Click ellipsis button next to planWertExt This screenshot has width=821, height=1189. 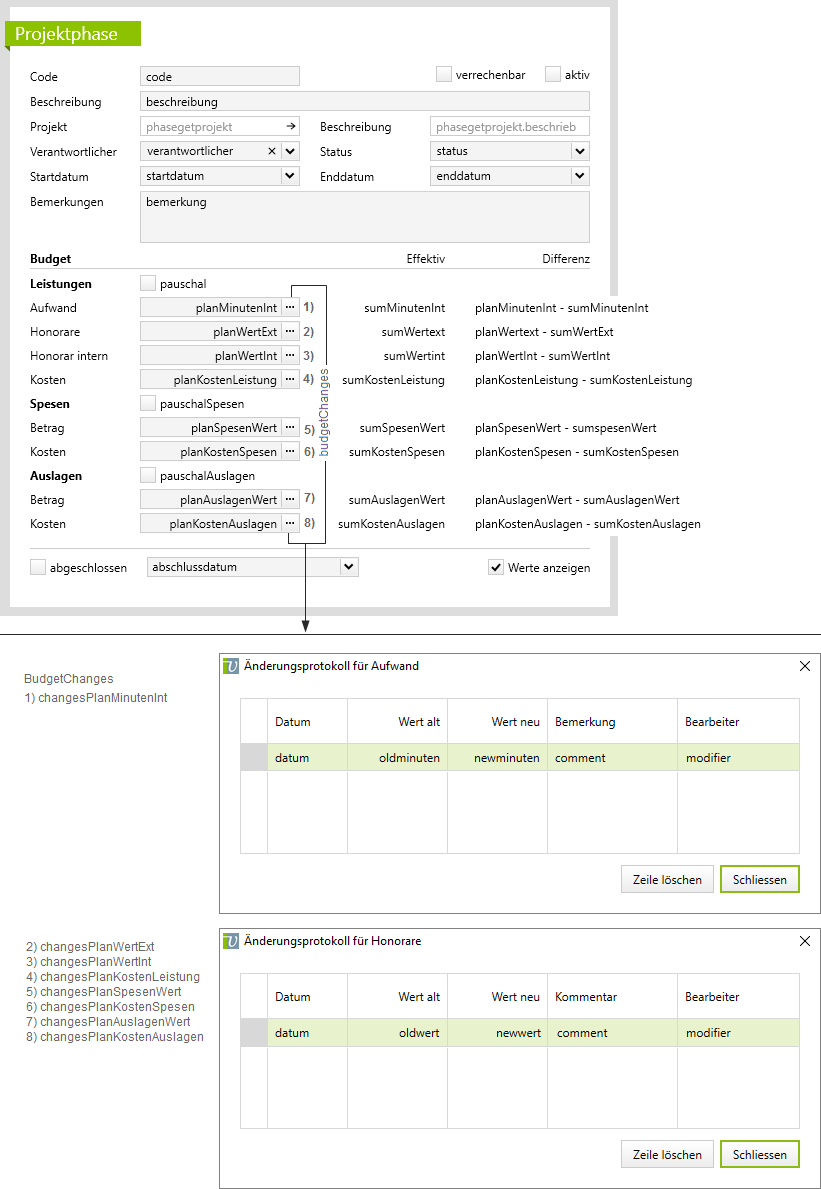click(290, 332)
